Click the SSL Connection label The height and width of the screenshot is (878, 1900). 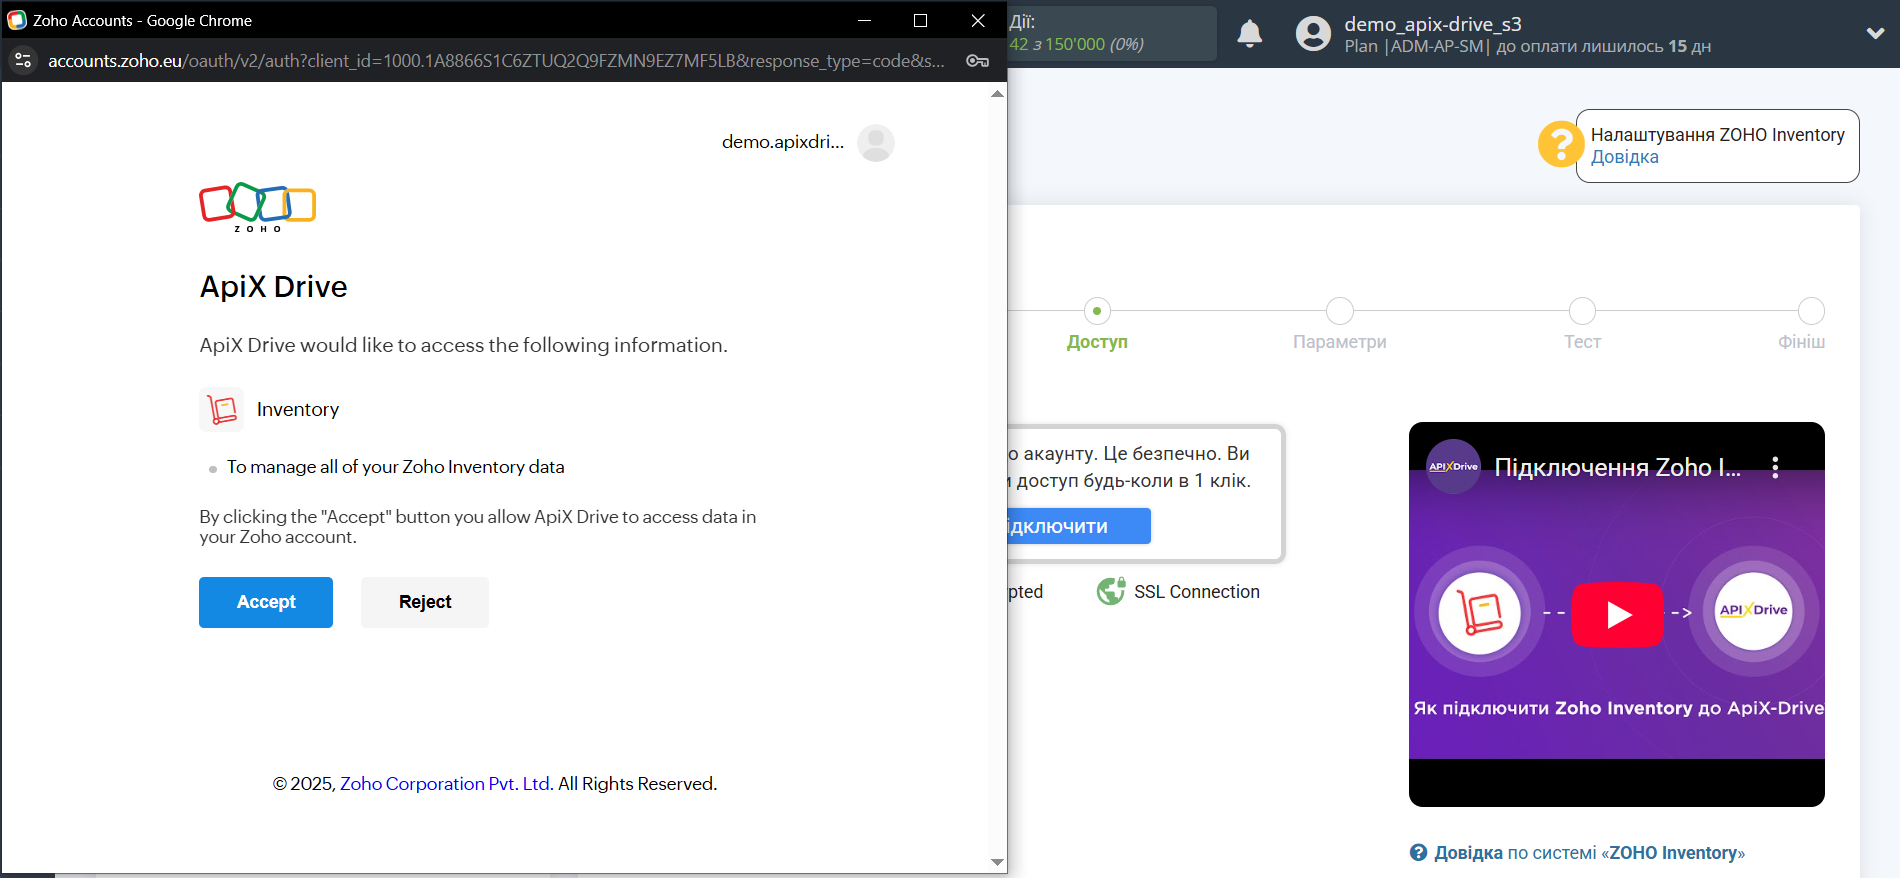point(1197,592)
